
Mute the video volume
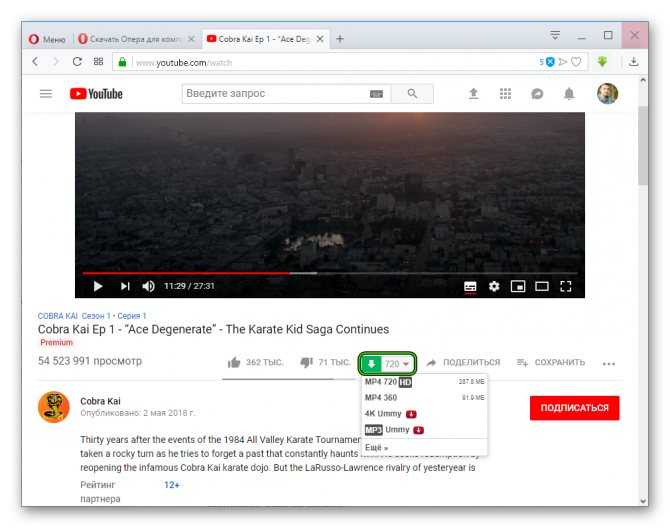tap(148, 286)
